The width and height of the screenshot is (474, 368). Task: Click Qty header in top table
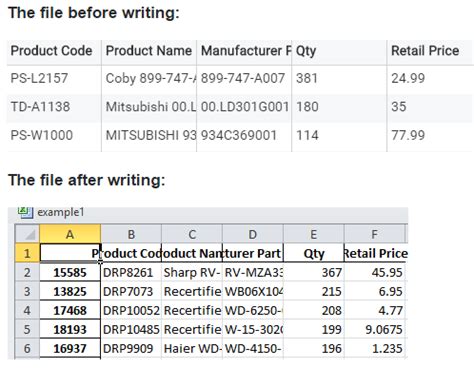[x=306, y=51]
